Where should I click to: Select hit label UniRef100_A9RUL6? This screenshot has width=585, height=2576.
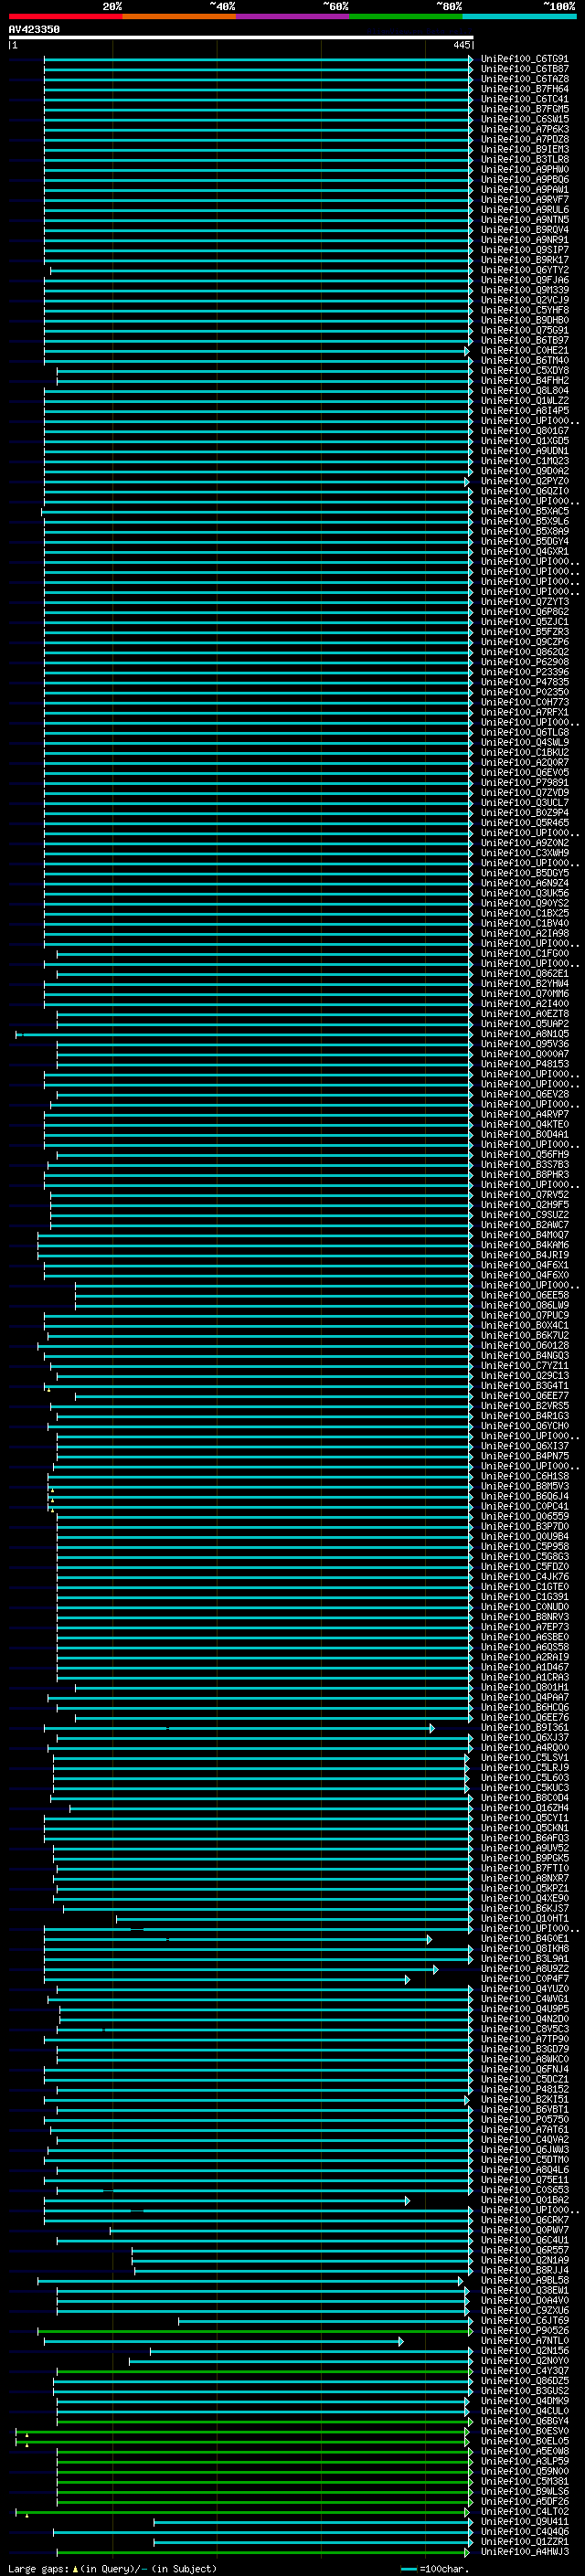[x=524, y=209]
